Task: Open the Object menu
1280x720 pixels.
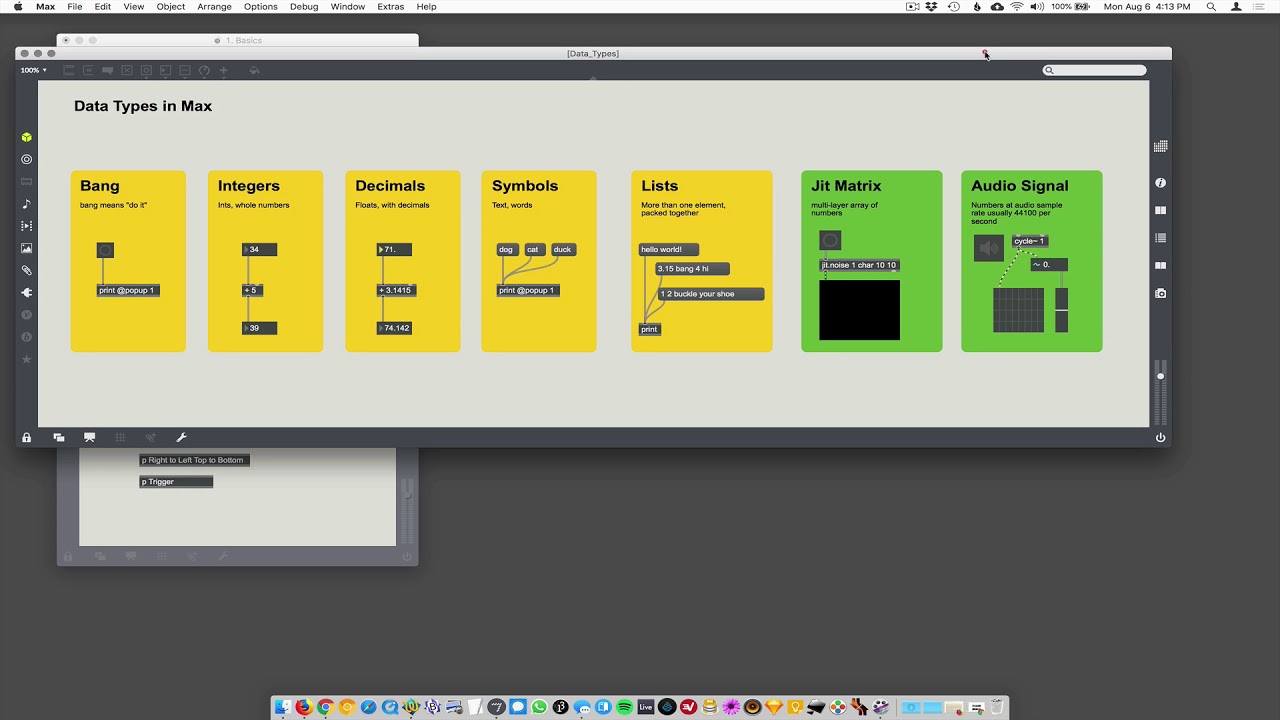Action: coord(171,7)
